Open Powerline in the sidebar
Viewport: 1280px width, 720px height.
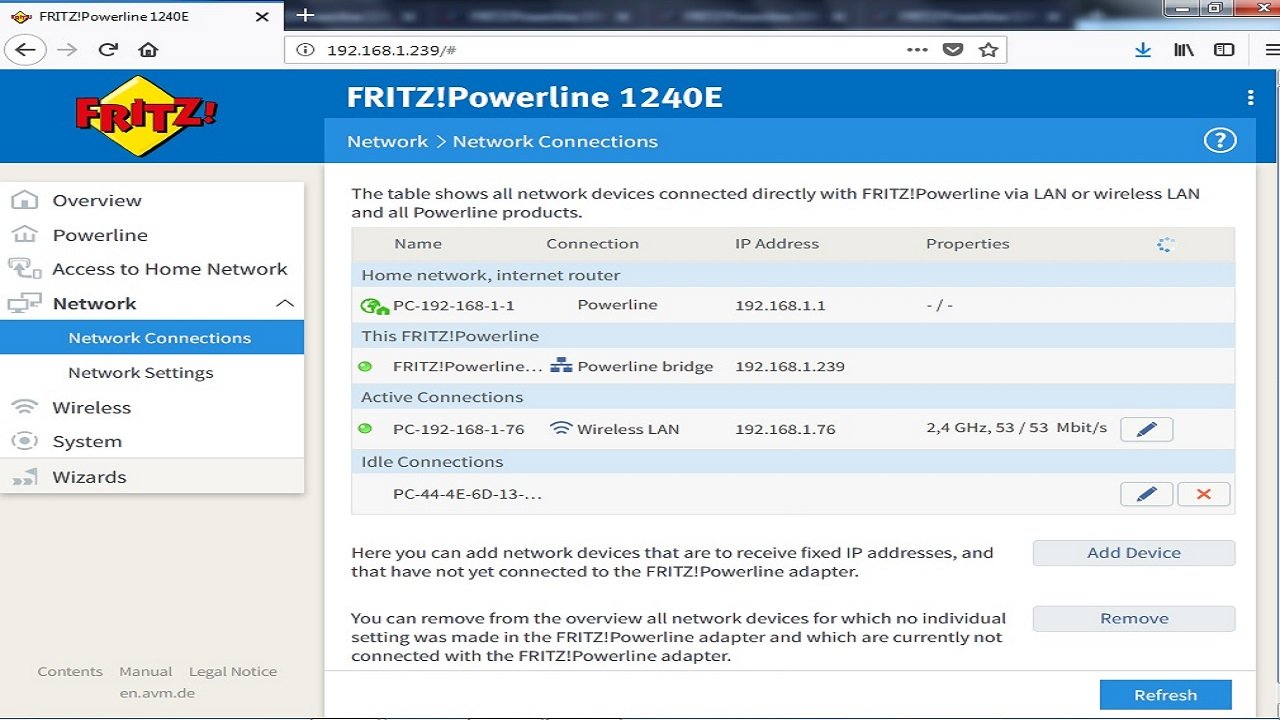pyautogui.click(x=100, y=235)
